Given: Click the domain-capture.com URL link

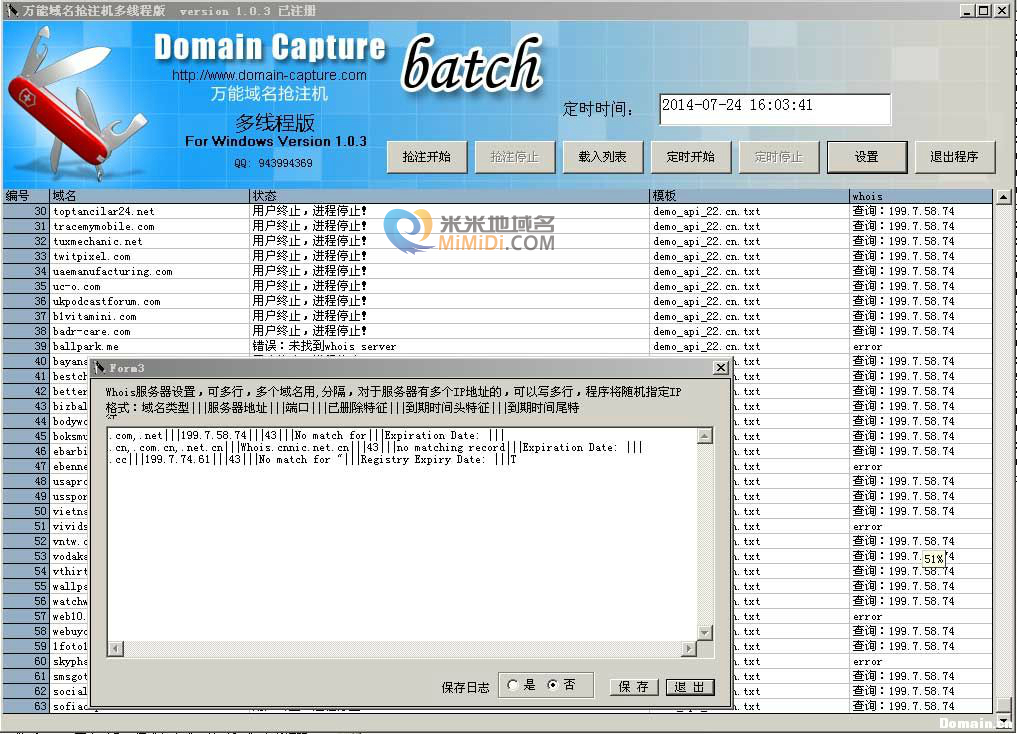Looking at the screenshot, I should tap(269, 75).
